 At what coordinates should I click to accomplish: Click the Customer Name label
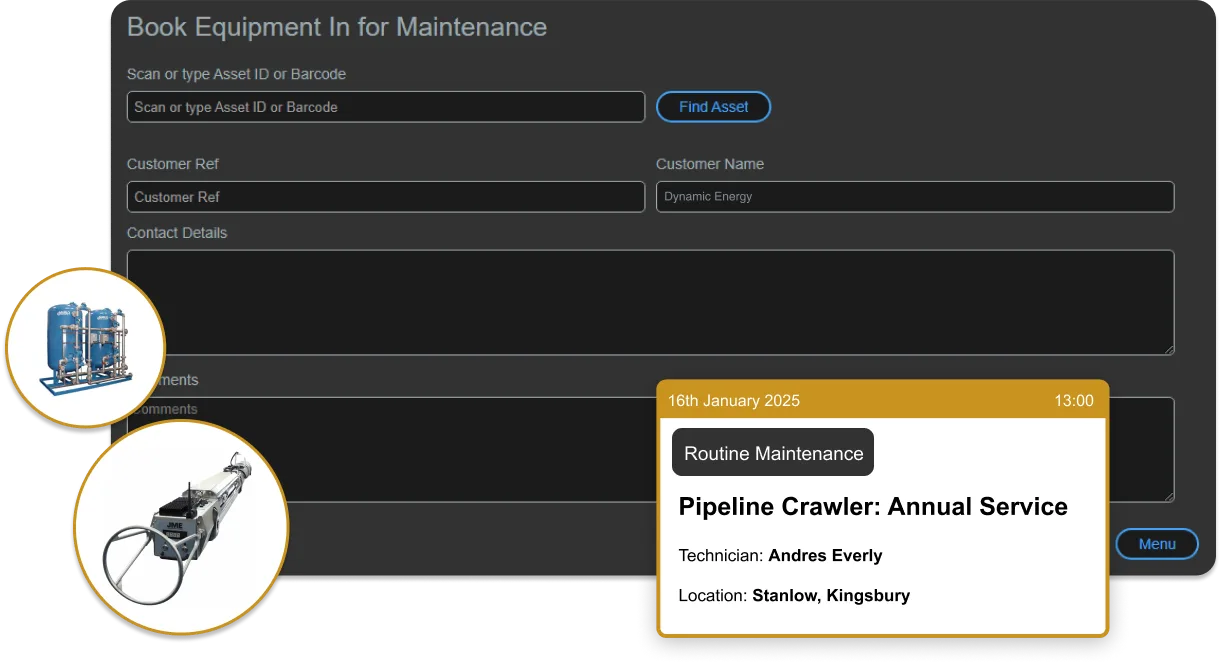pyautogui.click(x=709, y=164)
